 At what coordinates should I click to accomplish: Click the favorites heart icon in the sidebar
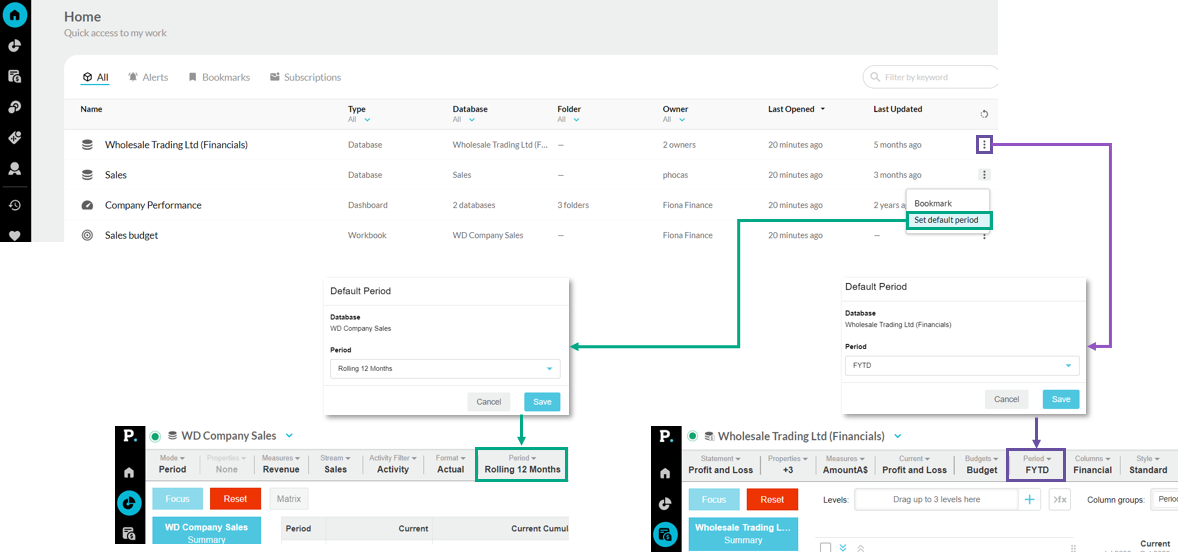15,236
